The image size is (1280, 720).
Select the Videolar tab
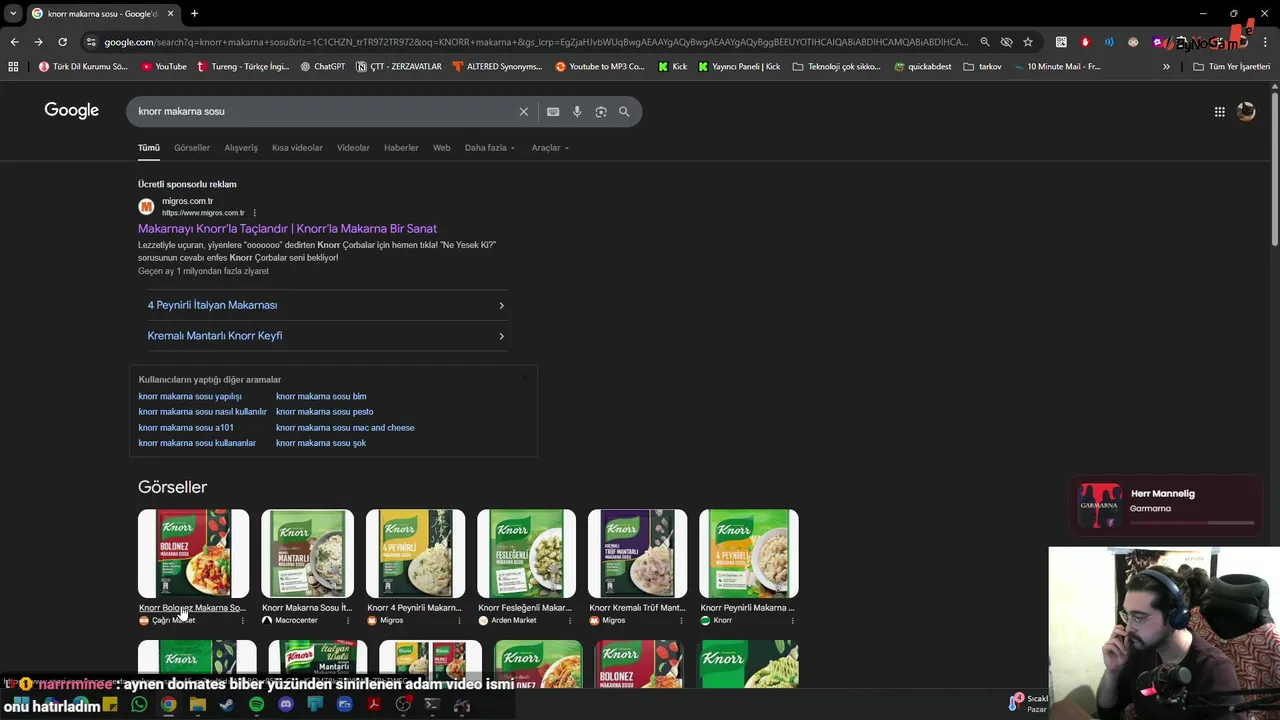(353, 147)
